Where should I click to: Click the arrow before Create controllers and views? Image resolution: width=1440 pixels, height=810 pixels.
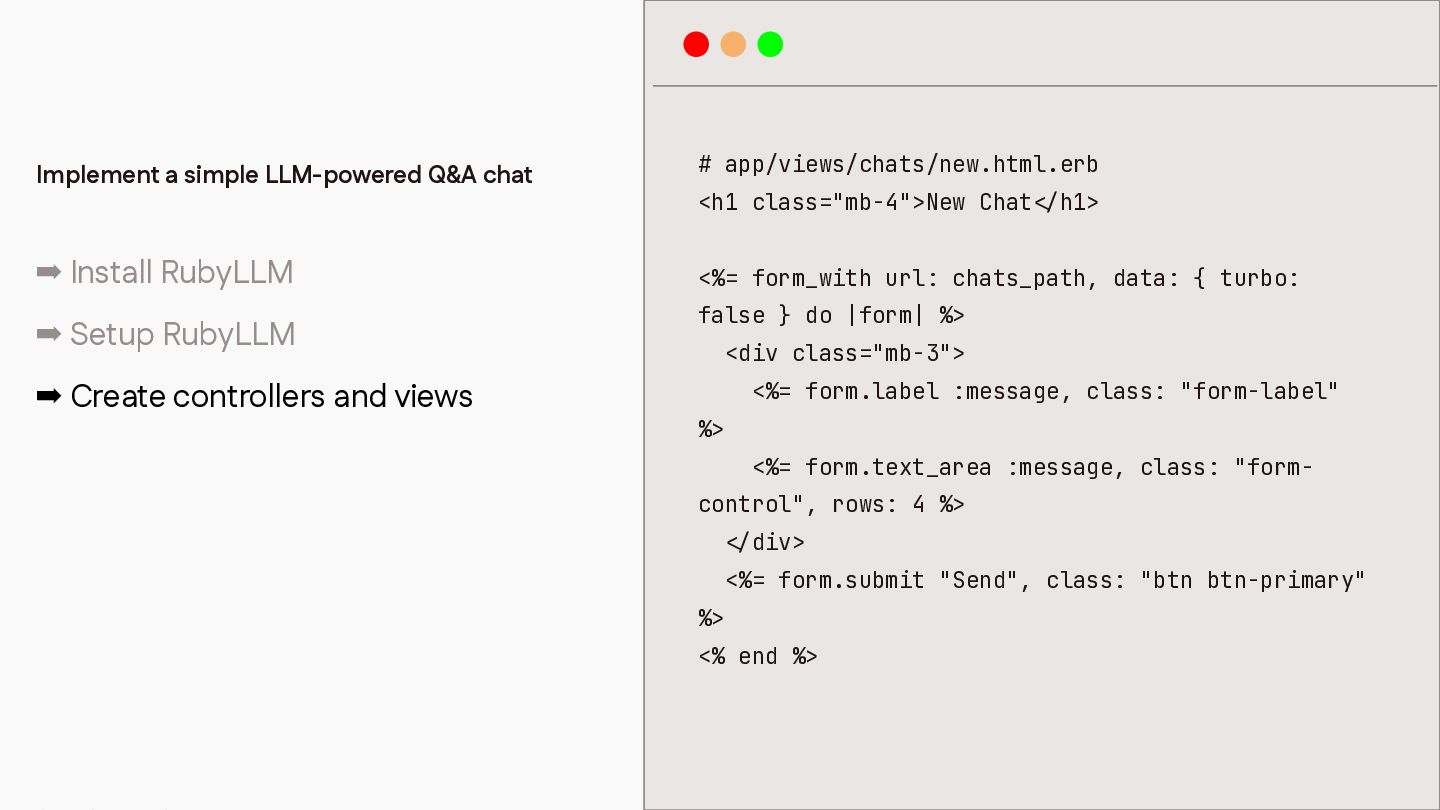[x=49, y=396]
